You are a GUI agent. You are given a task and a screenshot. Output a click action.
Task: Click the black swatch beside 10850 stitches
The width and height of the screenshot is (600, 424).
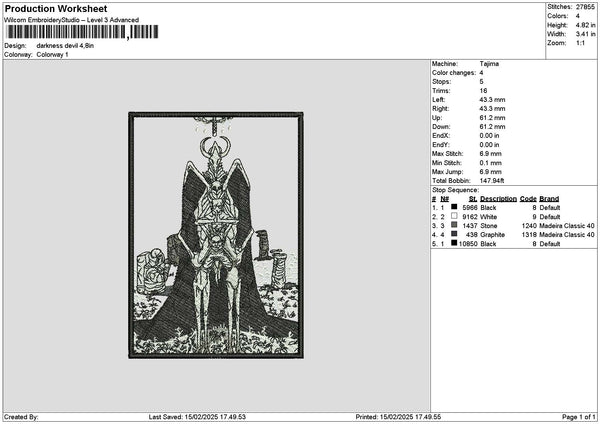click(x=454, y=243)
